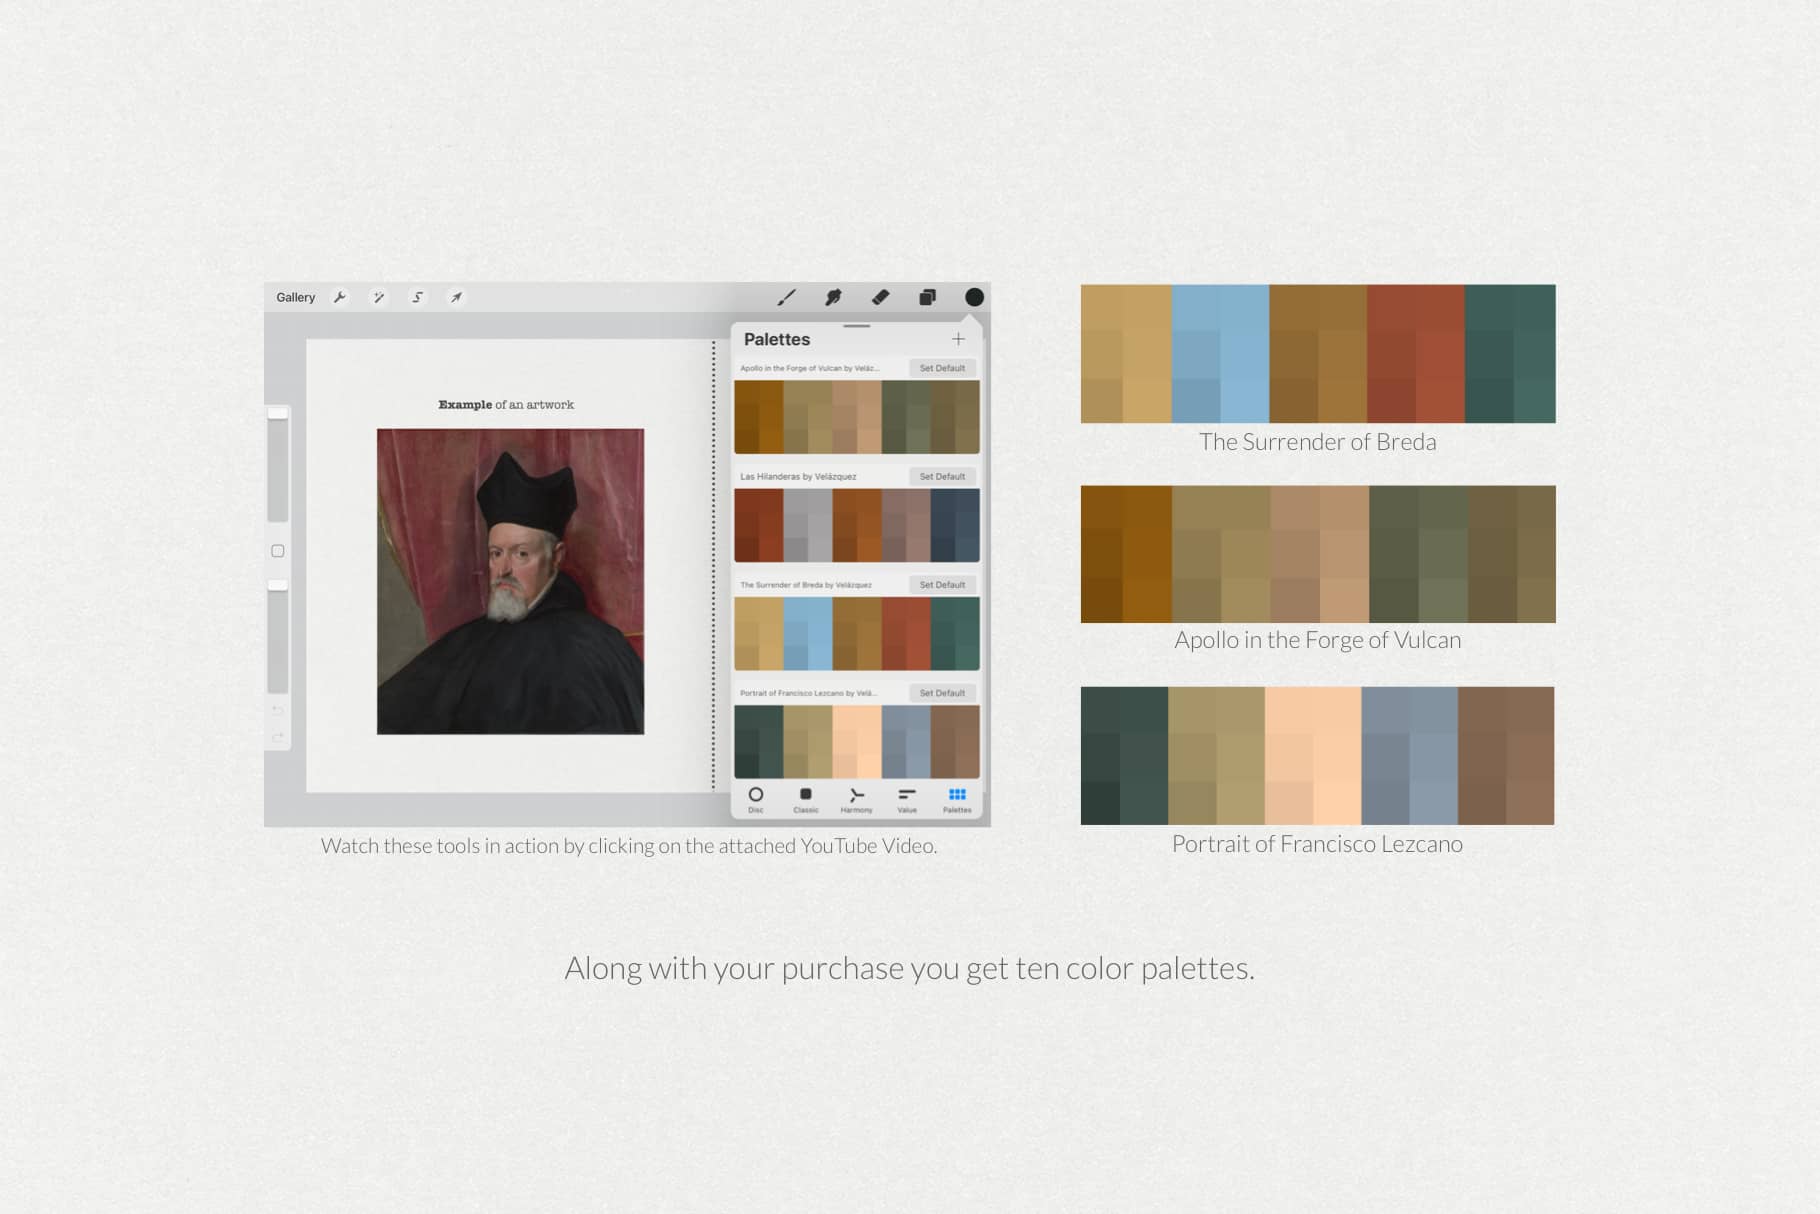Switch to the Value color tab
The image size is (1820, 1214).
907,799
